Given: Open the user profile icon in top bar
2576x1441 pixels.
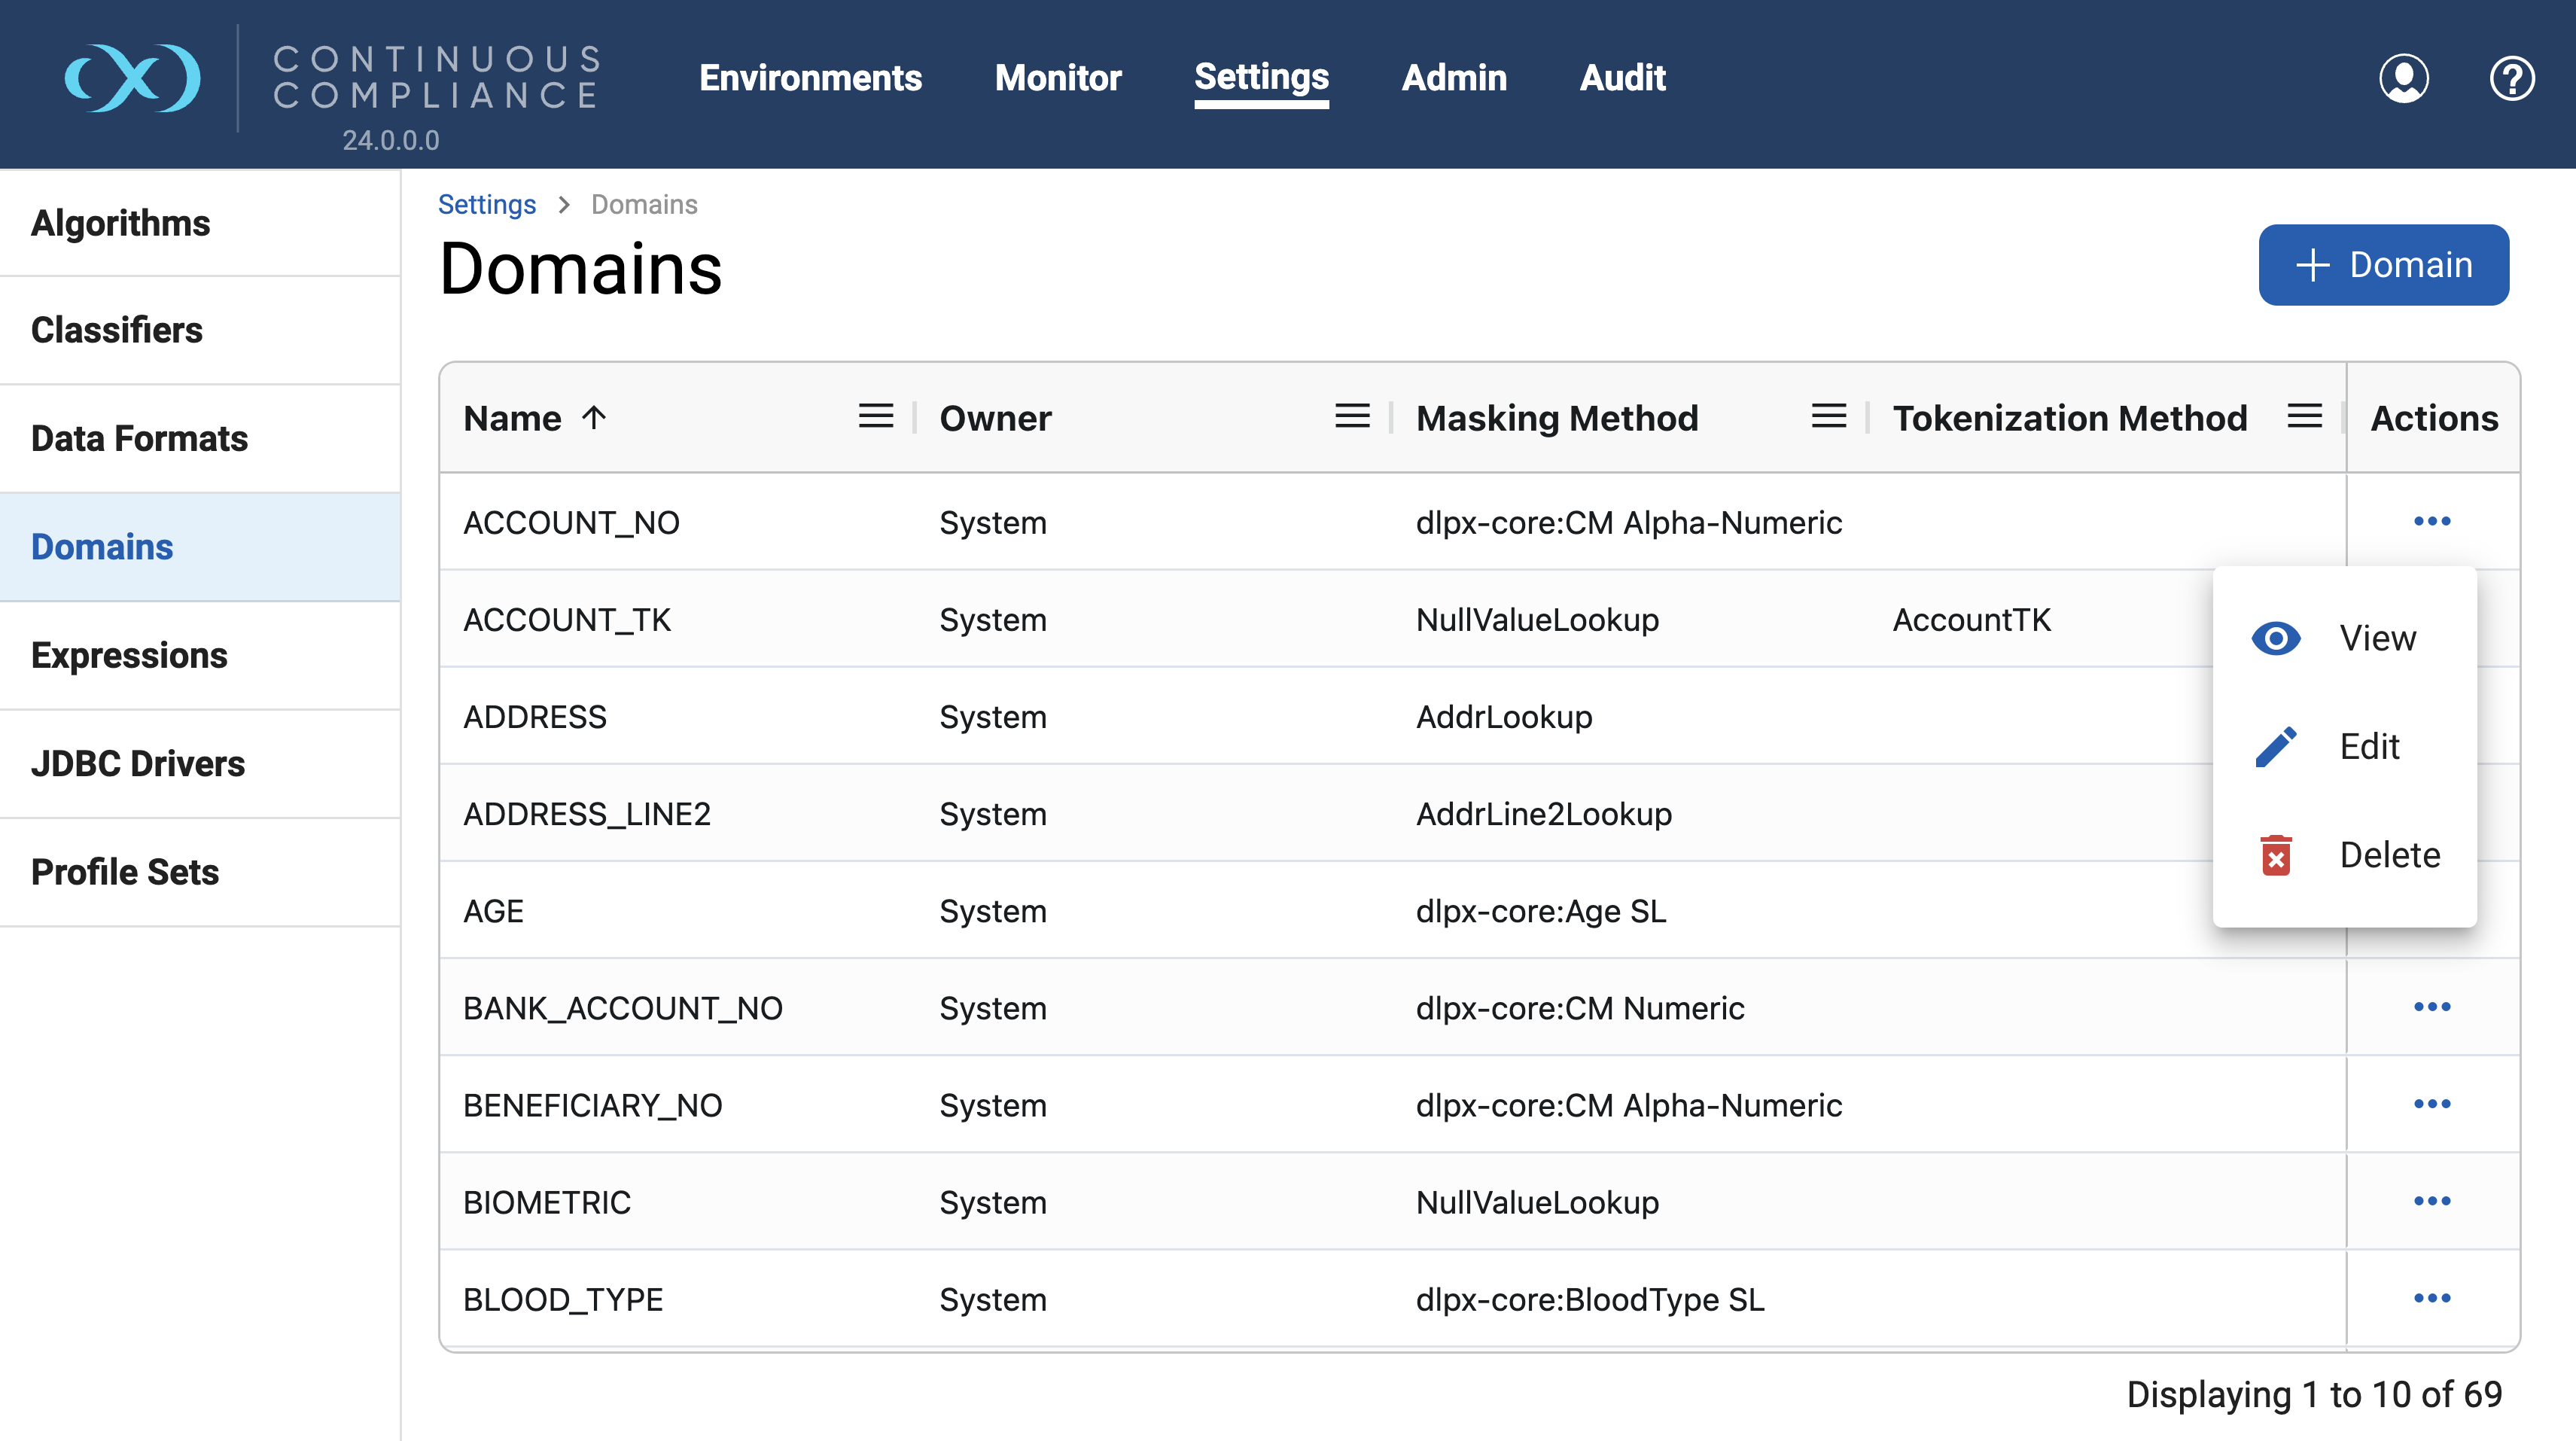Looking at the screenshot, I should [x=2404, y=78].
